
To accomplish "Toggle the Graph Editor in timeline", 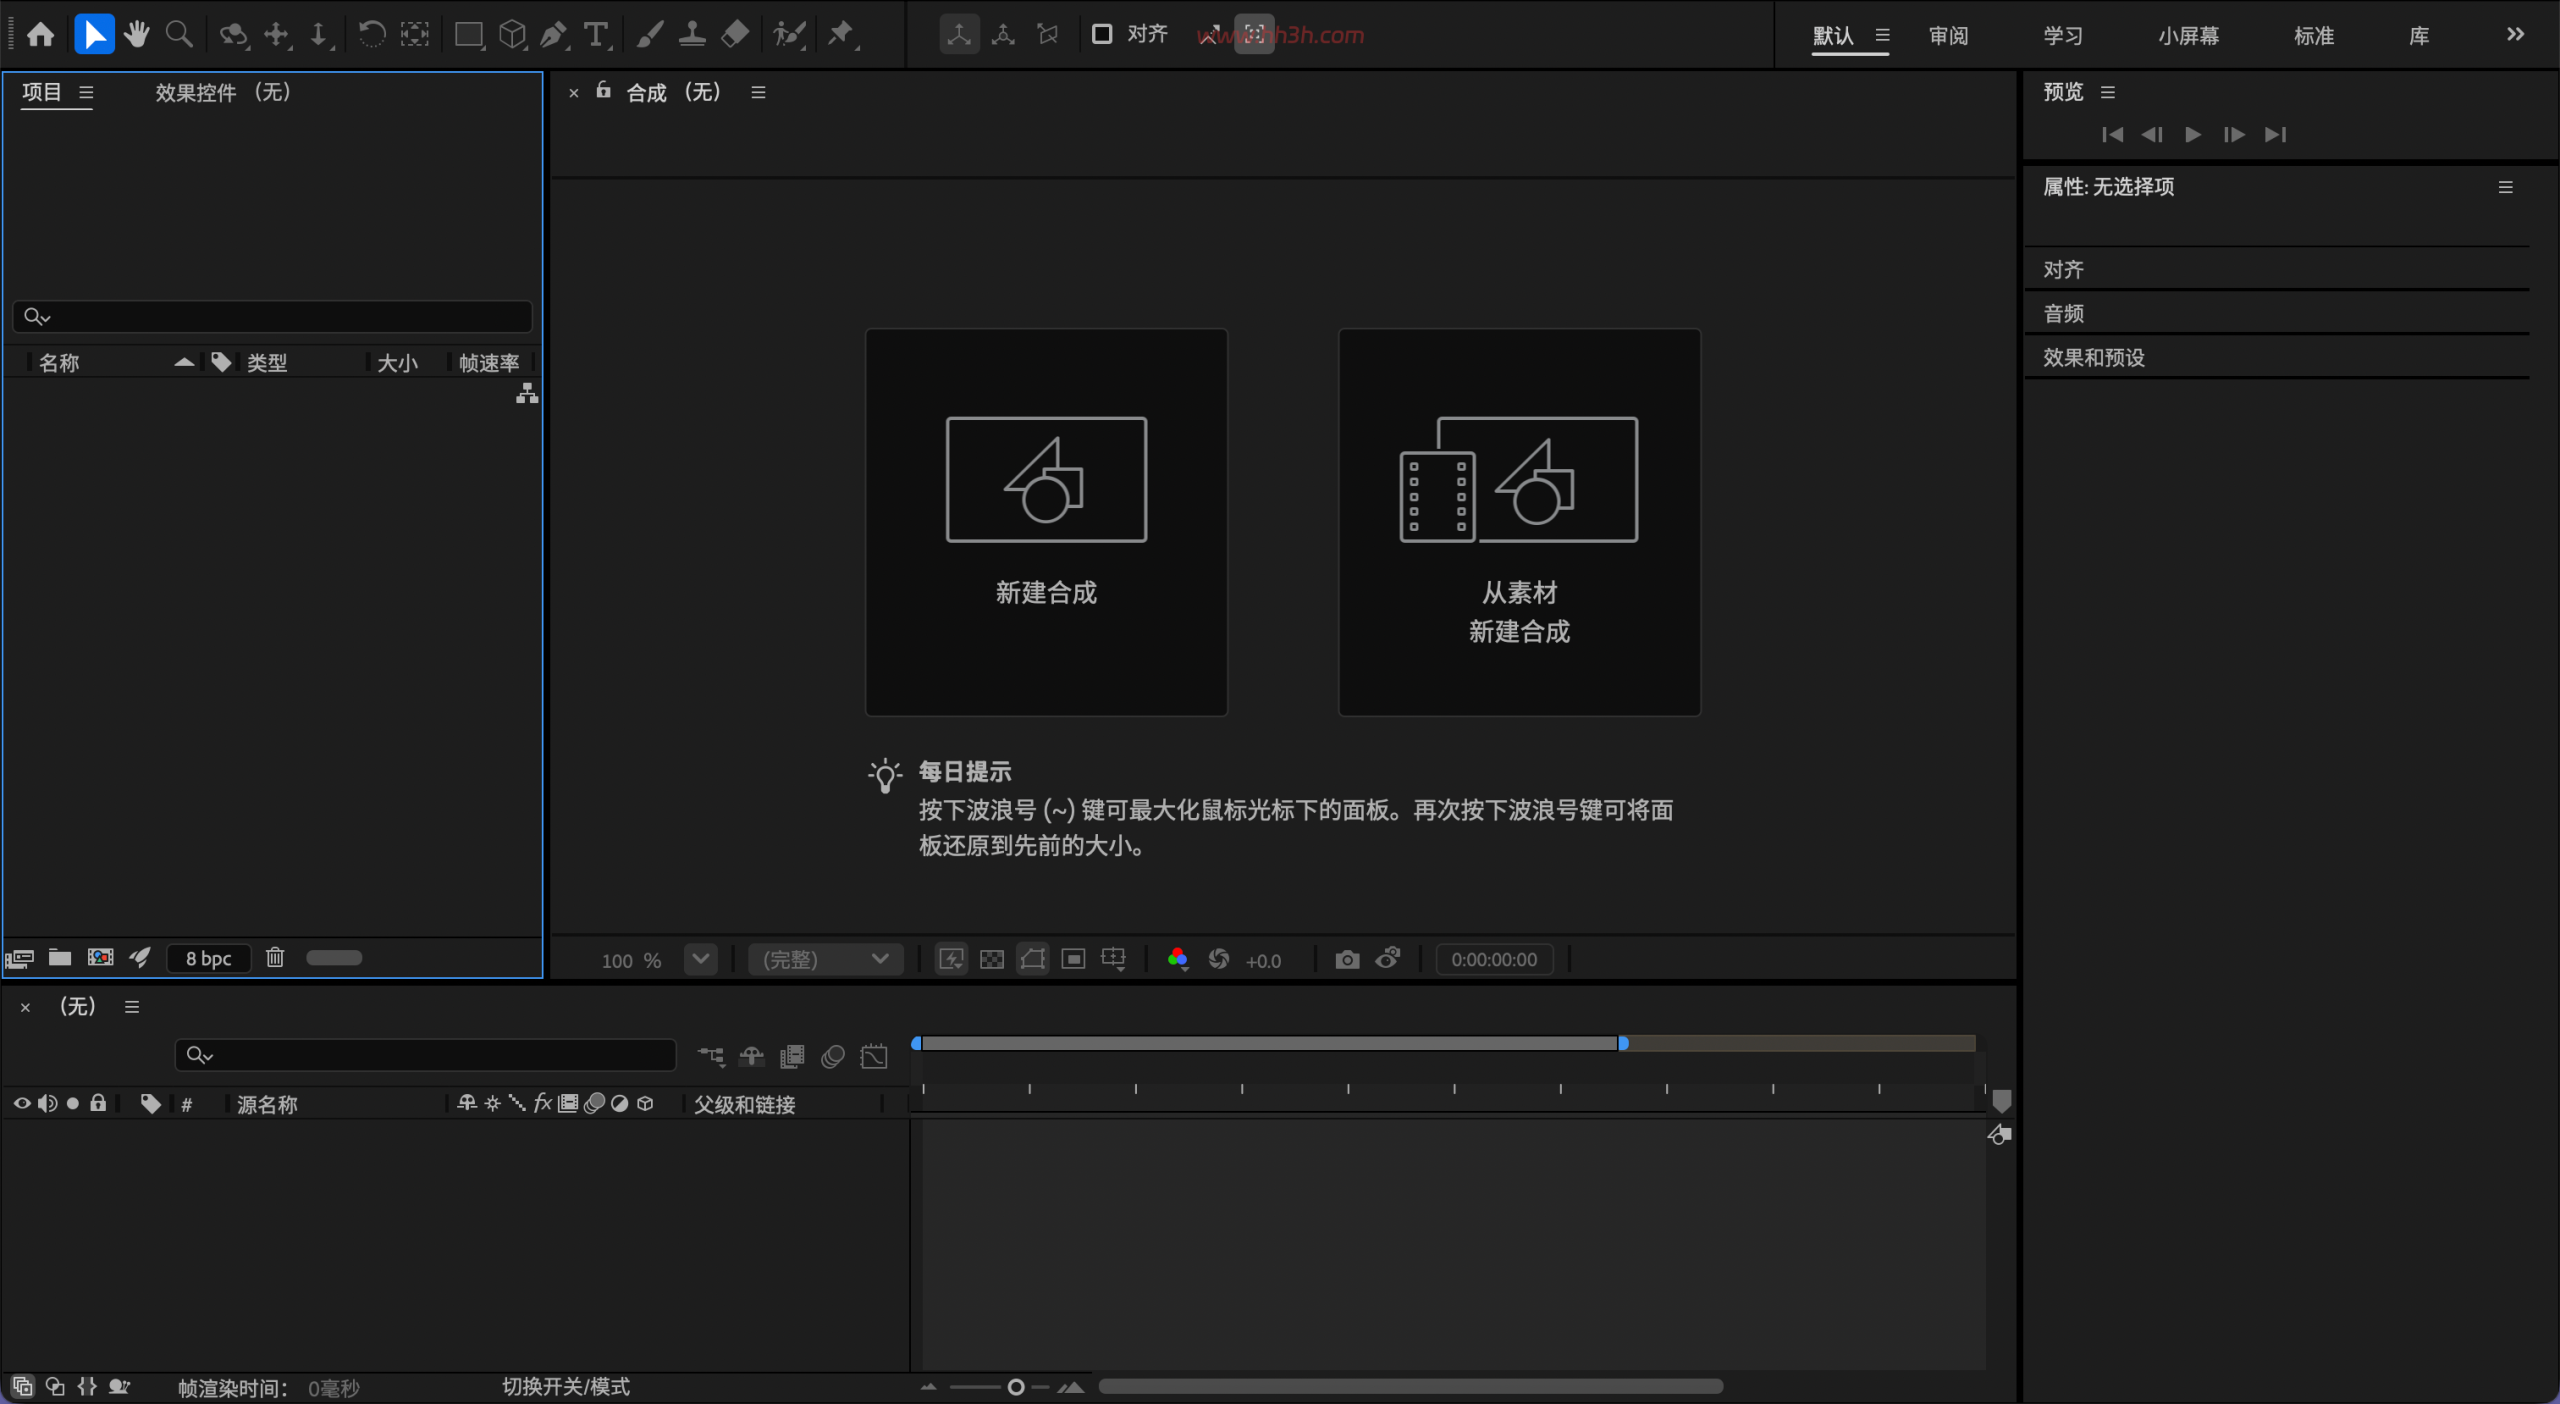I will click(874, 1056).
